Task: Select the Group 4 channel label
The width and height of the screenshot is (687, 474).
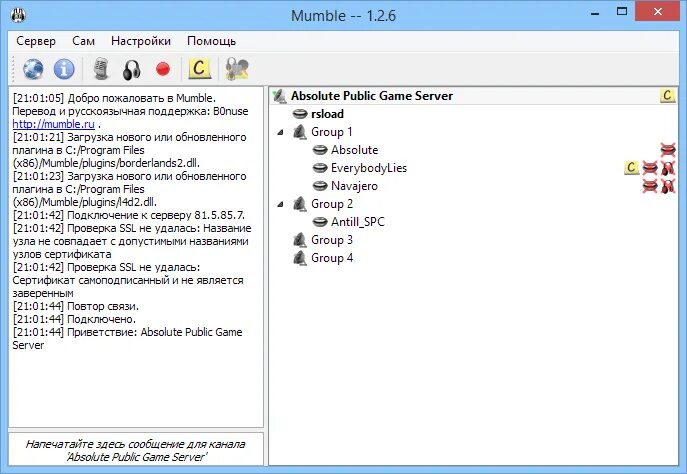Action: 332,258
